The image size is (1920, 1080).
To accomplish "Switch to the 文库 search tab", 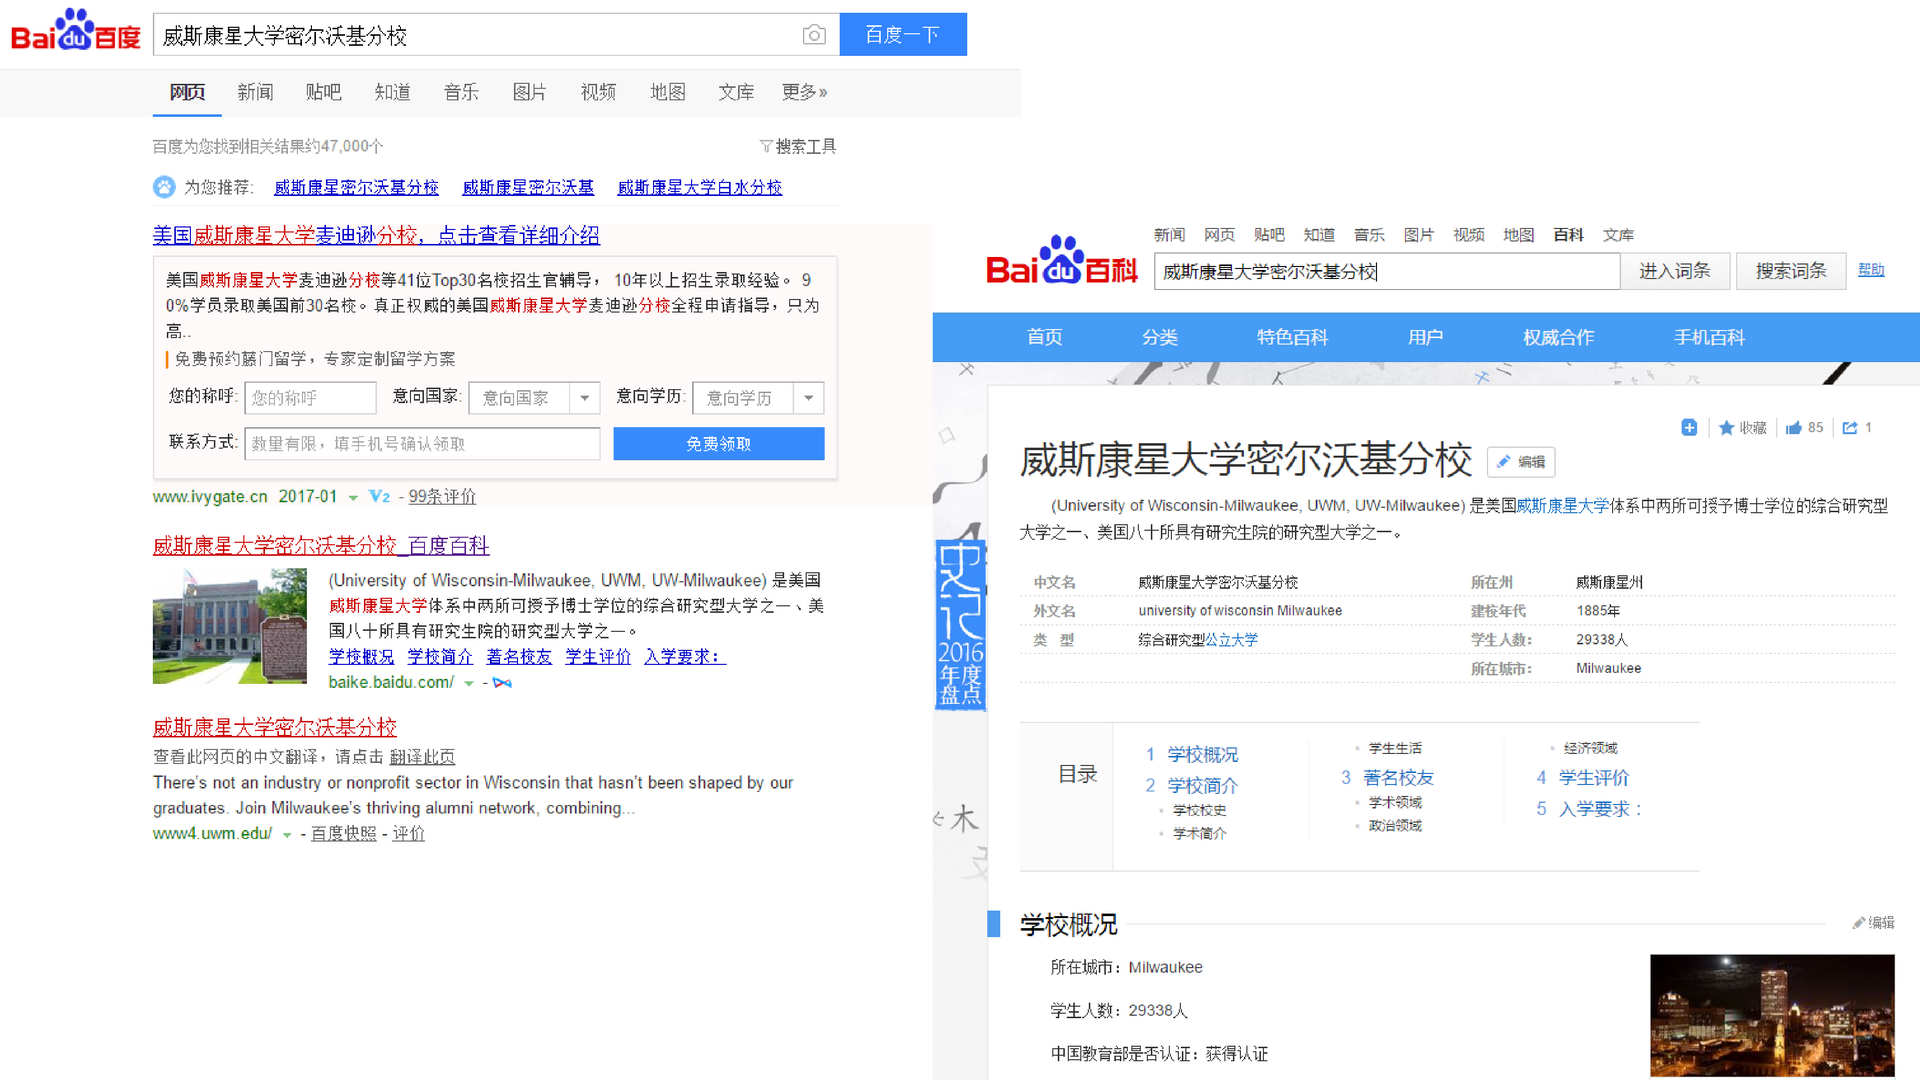I will (736, 92).
